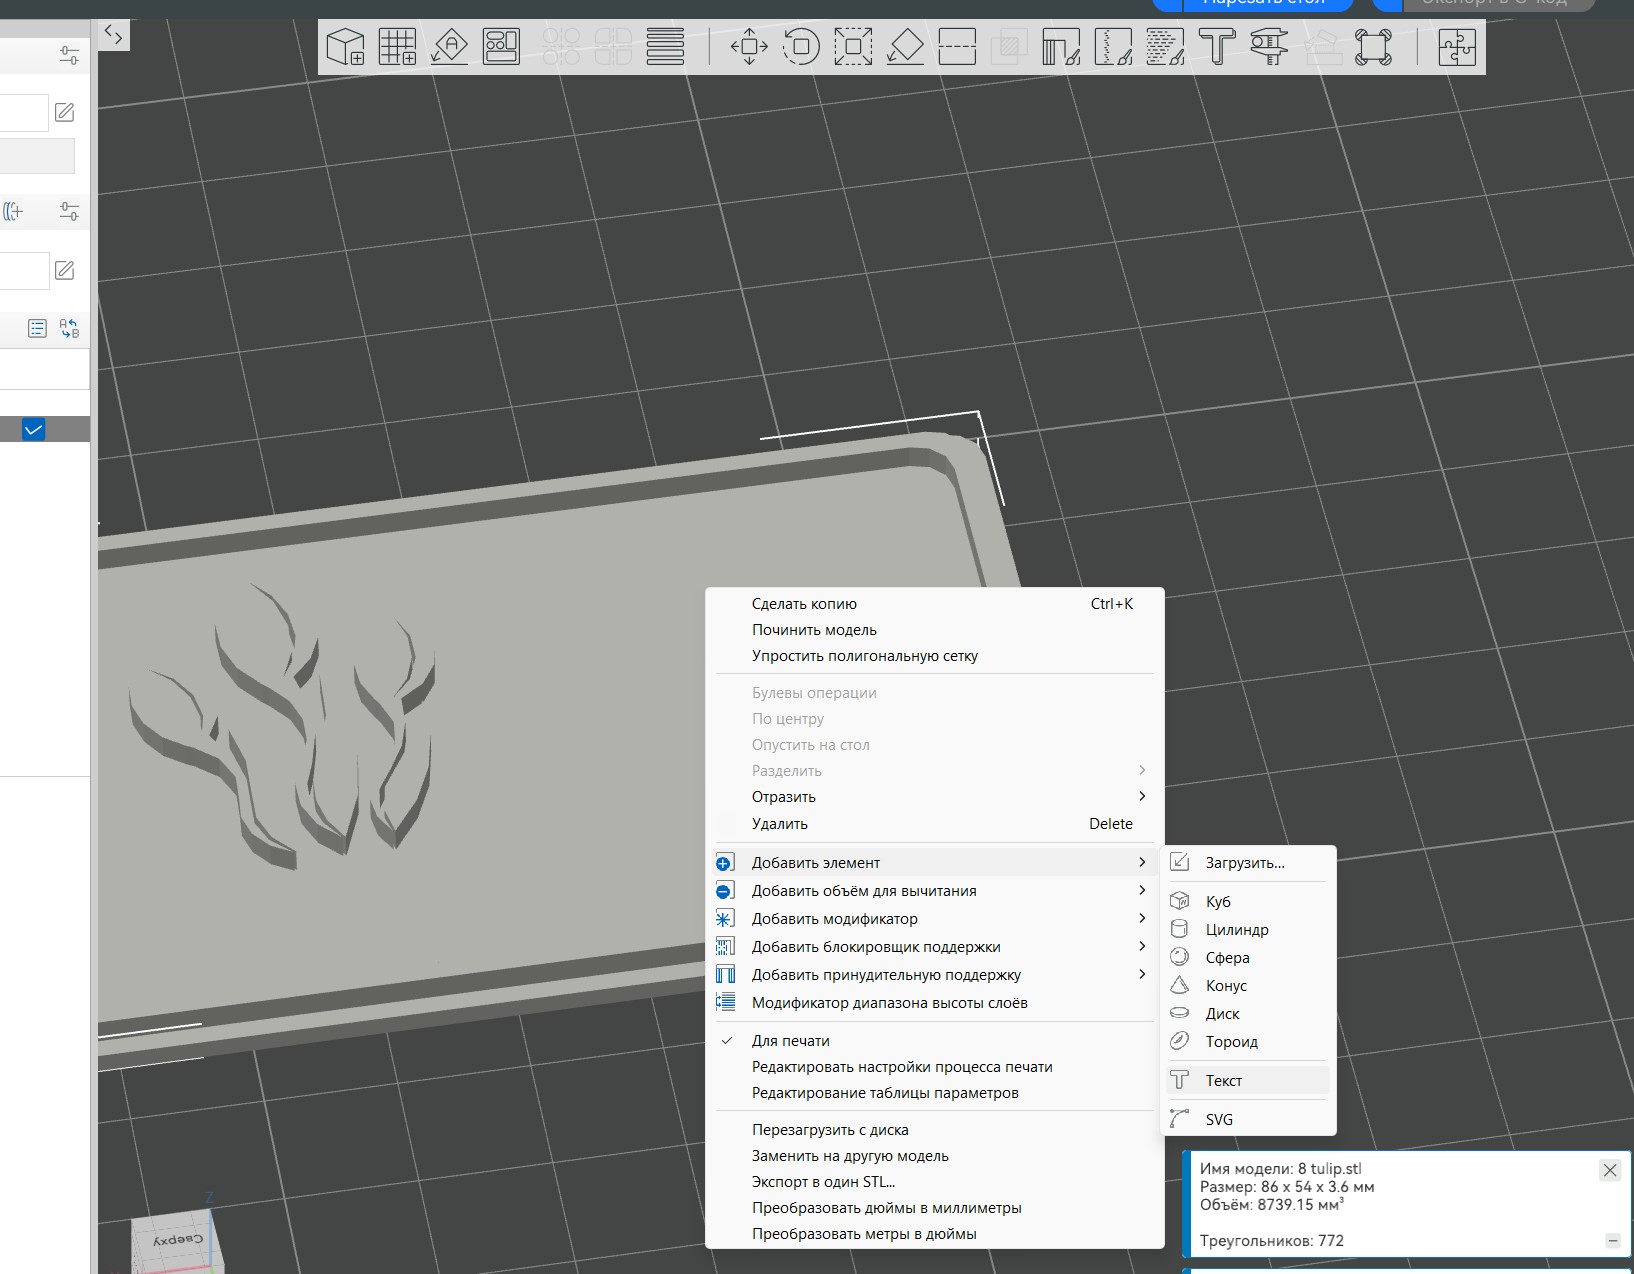Select 'Цилиндр' in the primitives submenu
Image resolution: width=1634 pixels, height=1274 pixels.
(1236, 930)
